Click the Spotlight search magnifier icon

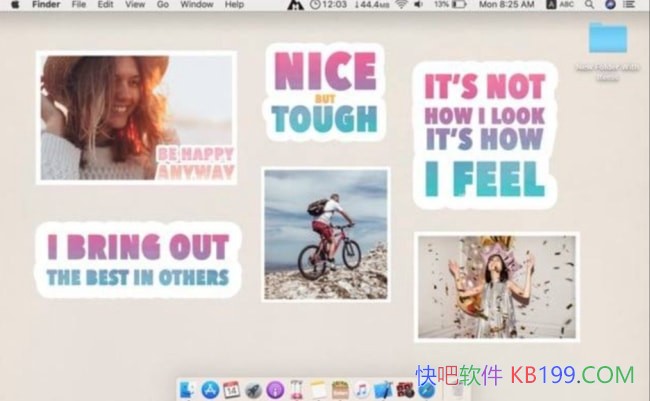pyautogui.click(x=589, y=5)
